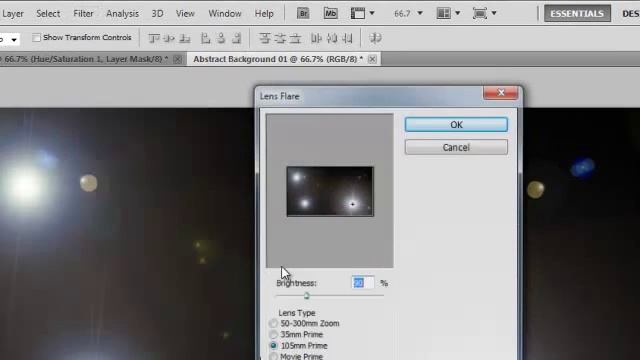Screen dimensions: 640x360
Task: Open the Window menu
Action: (x=224, y=14)
